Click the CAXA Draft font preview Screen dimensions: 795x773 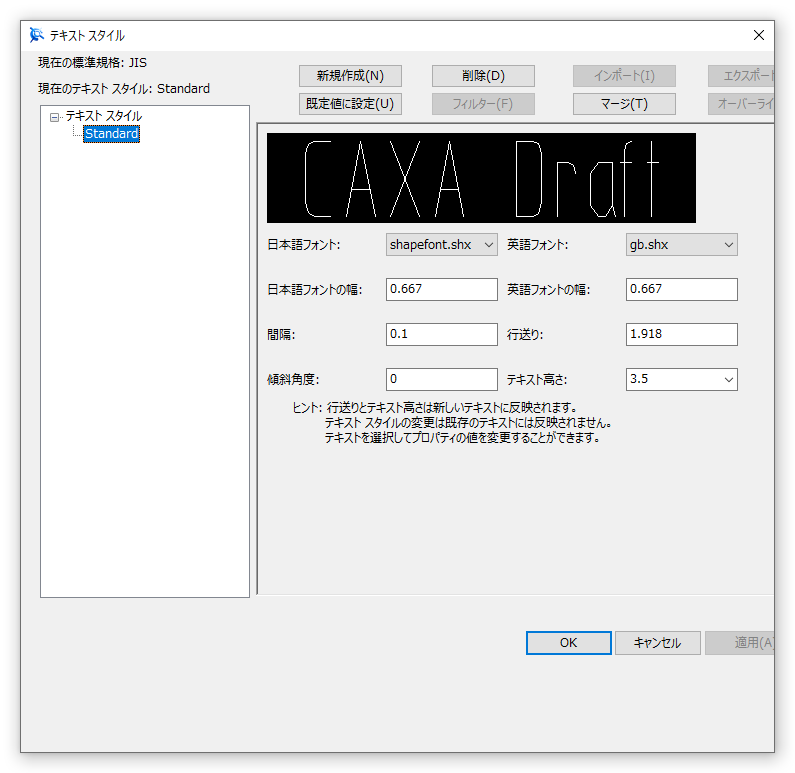[x=481, y=178]
